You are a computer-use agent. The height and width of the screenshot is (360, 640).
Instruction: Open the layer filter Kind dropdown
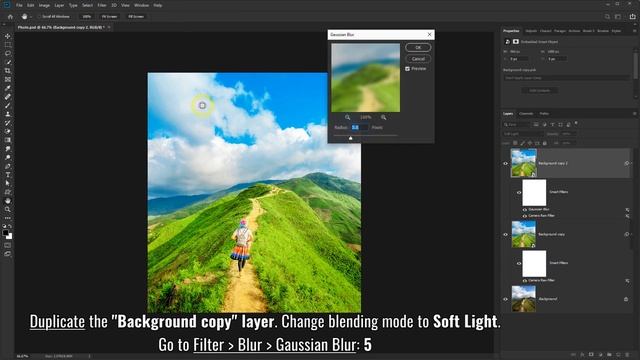[x=516, y=124]
